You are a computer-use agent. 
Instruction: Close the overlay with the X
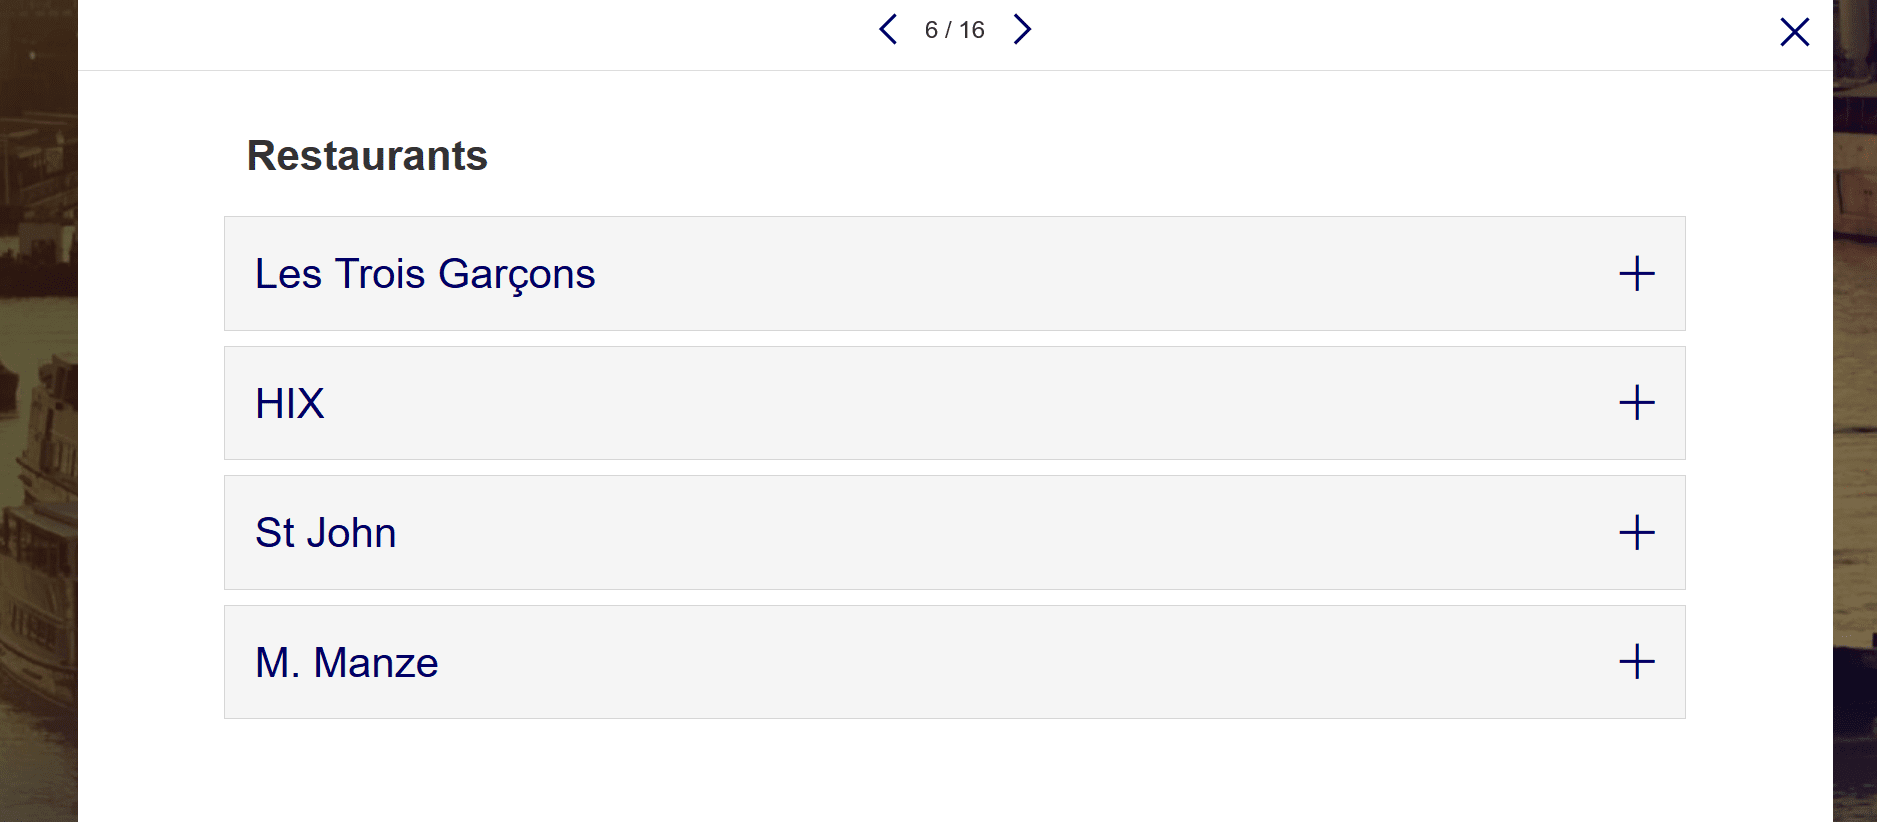click(x=1794, y=32)
